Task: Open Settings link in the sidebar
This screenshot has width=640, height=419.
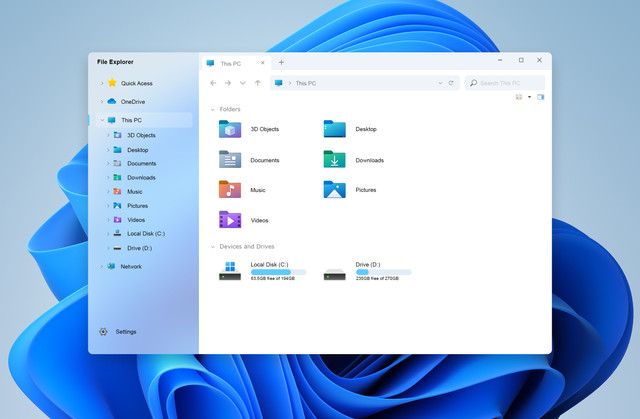Action: point(126,332)
